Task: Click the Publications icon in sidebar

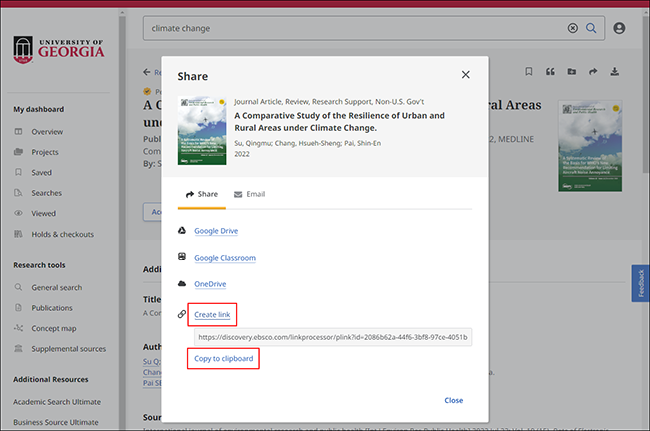Action: [x=18, y=308]
